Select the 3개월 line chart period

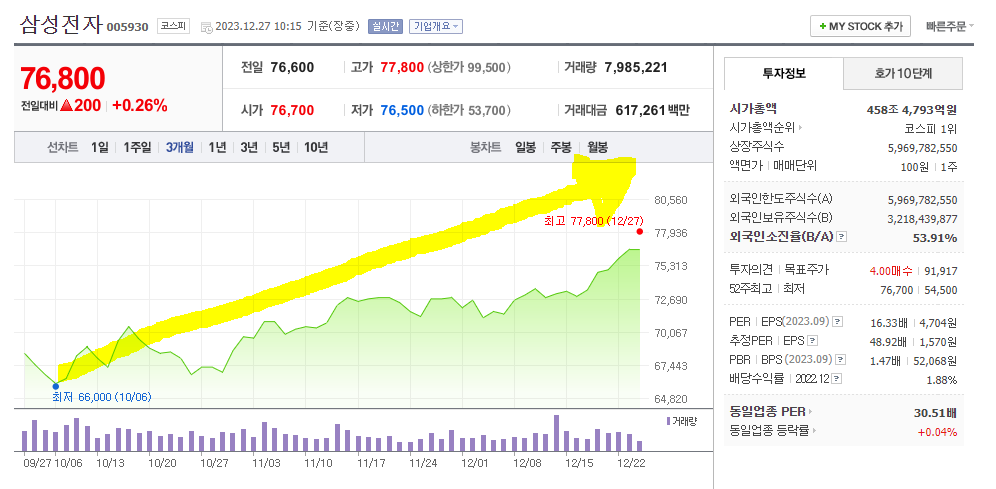coord(180,148)
